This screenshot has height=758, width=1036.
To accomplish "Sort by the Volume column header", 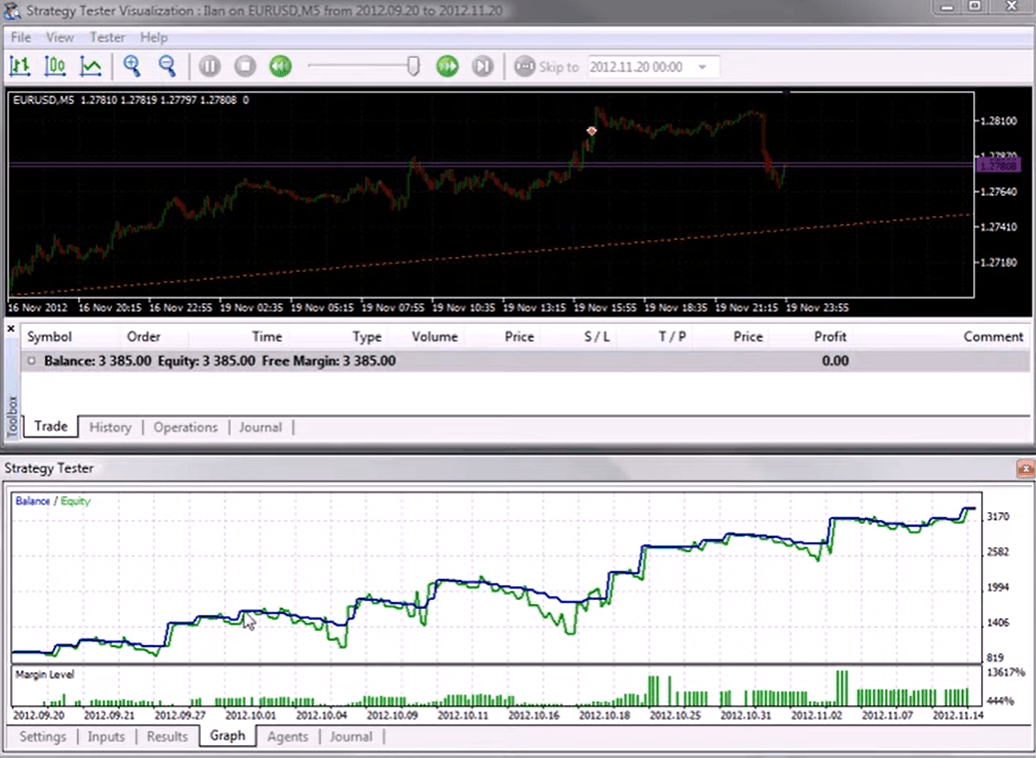I will click(x=435, y=336).
